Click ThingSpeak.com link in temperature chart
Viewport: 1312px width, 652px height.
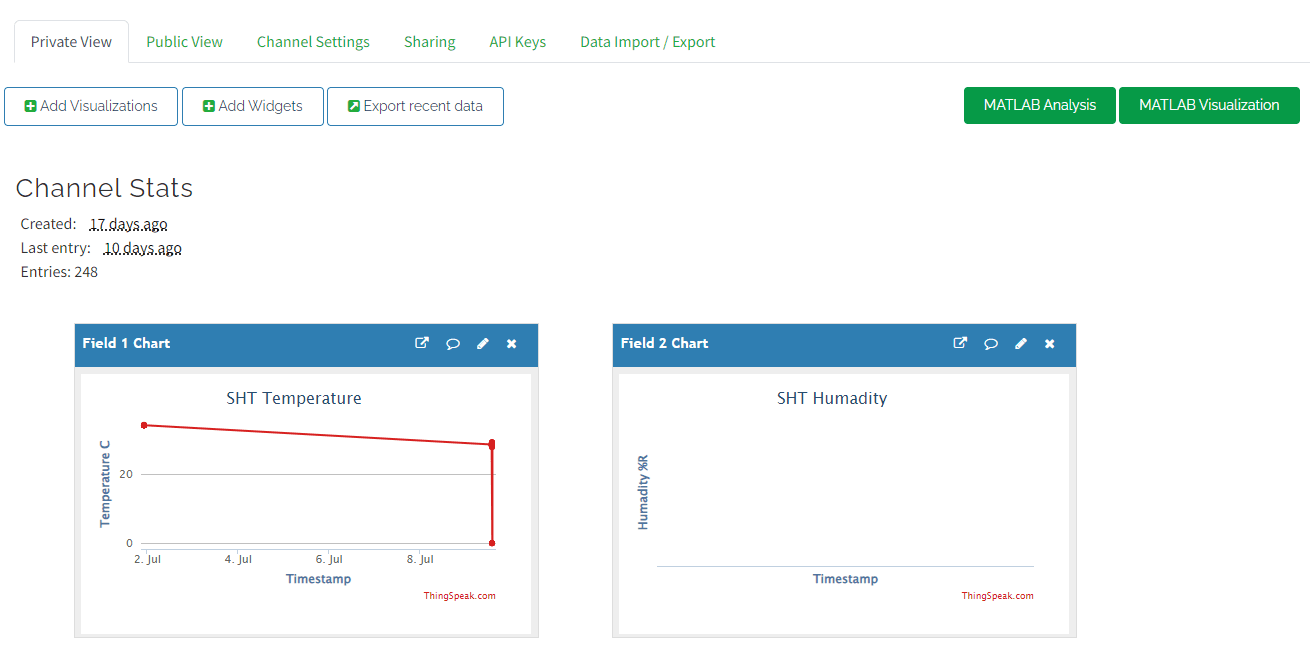click(459, 596)
